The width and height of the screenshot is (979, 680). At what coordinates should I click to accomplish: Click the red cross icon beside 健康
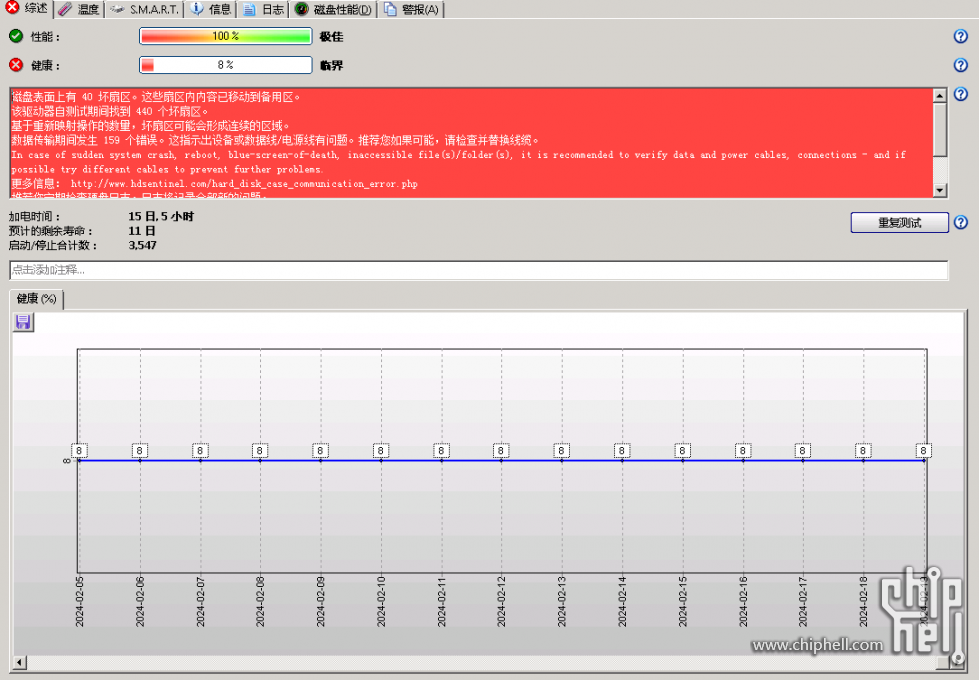point(16,65)
